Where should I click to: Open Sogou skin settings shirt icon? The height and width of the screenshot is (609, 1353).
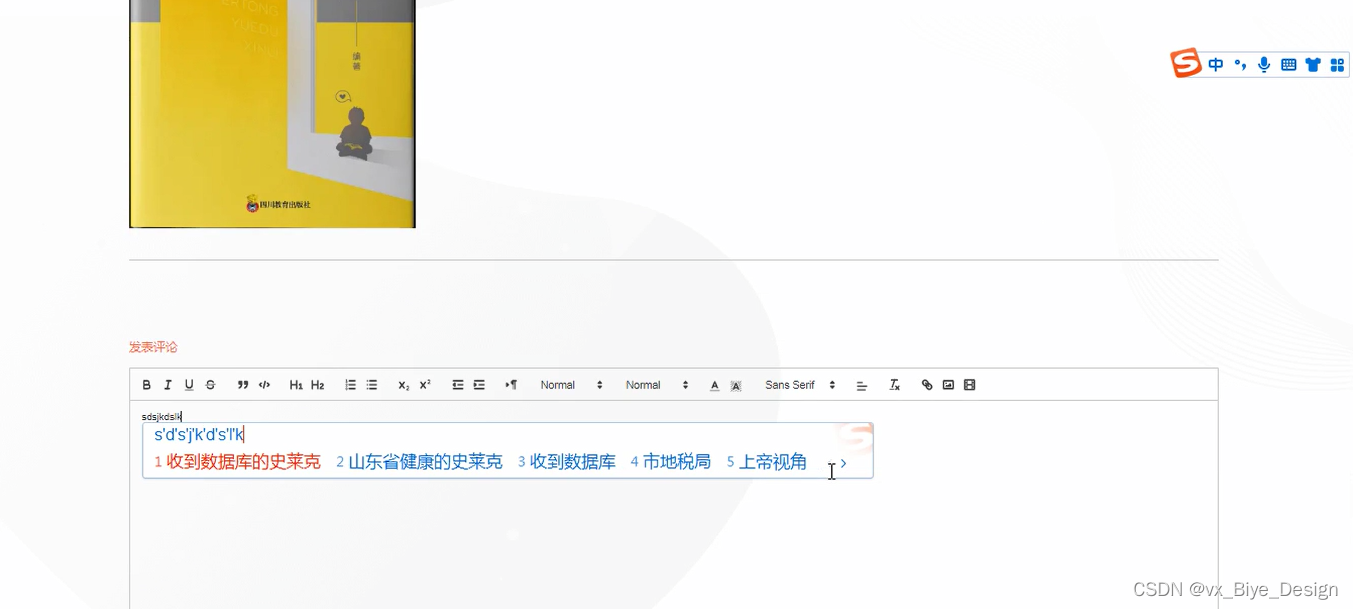[x=1313, y=65]
